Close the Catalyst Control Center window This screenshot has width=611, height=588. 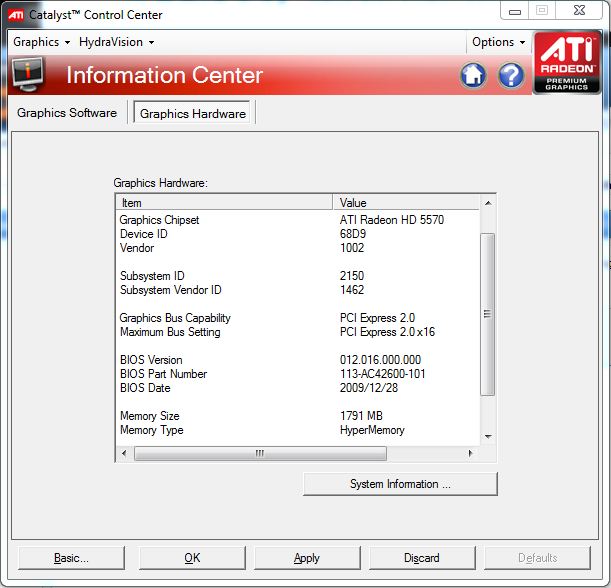pyautogui.click(x=579, y=11)
